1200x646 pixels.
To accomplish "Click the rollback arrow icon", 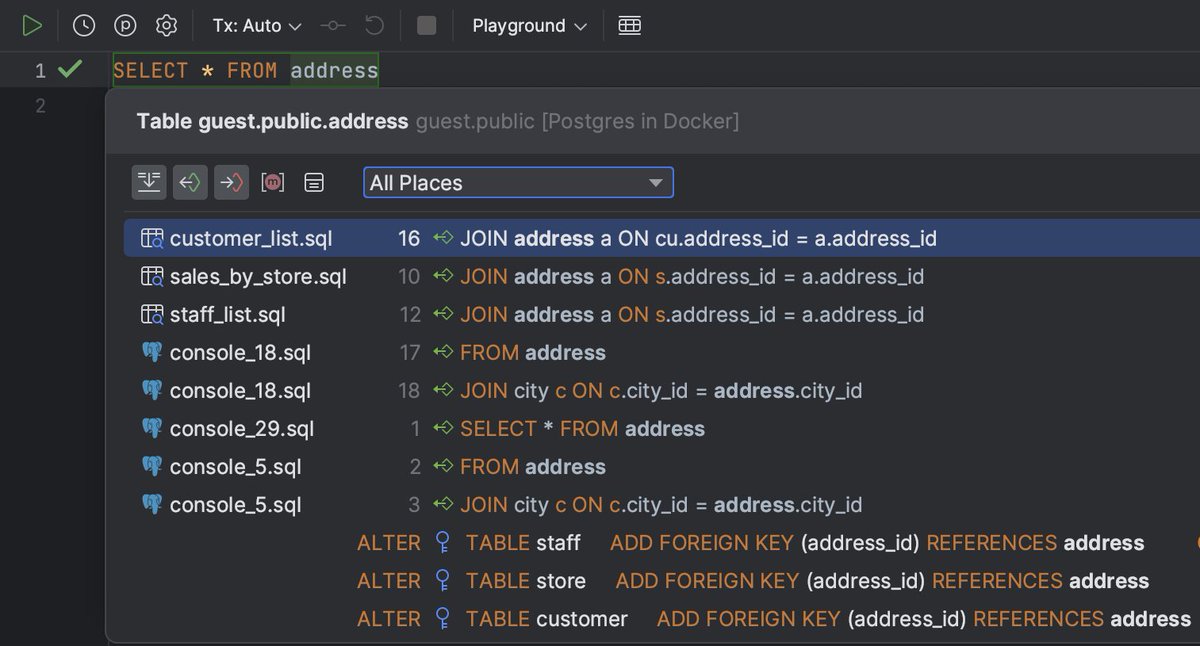I will pos(374,26).
